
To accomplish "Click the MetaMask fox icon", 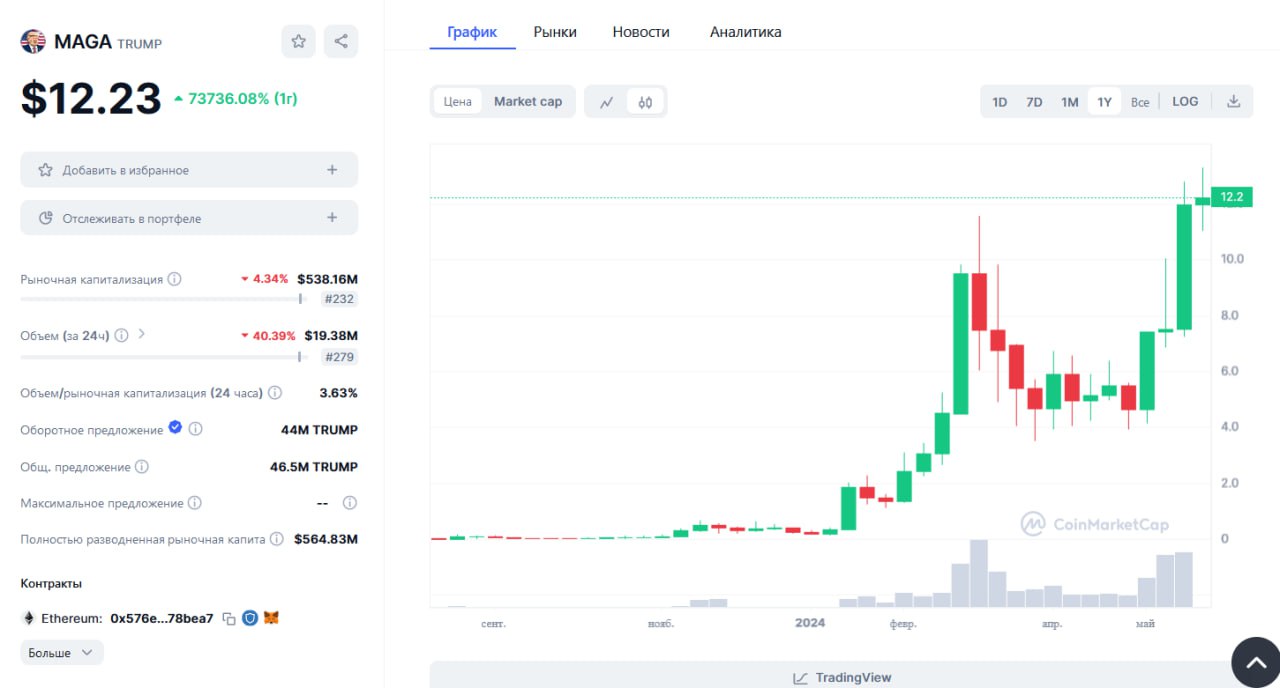I will tap(271, 618).
